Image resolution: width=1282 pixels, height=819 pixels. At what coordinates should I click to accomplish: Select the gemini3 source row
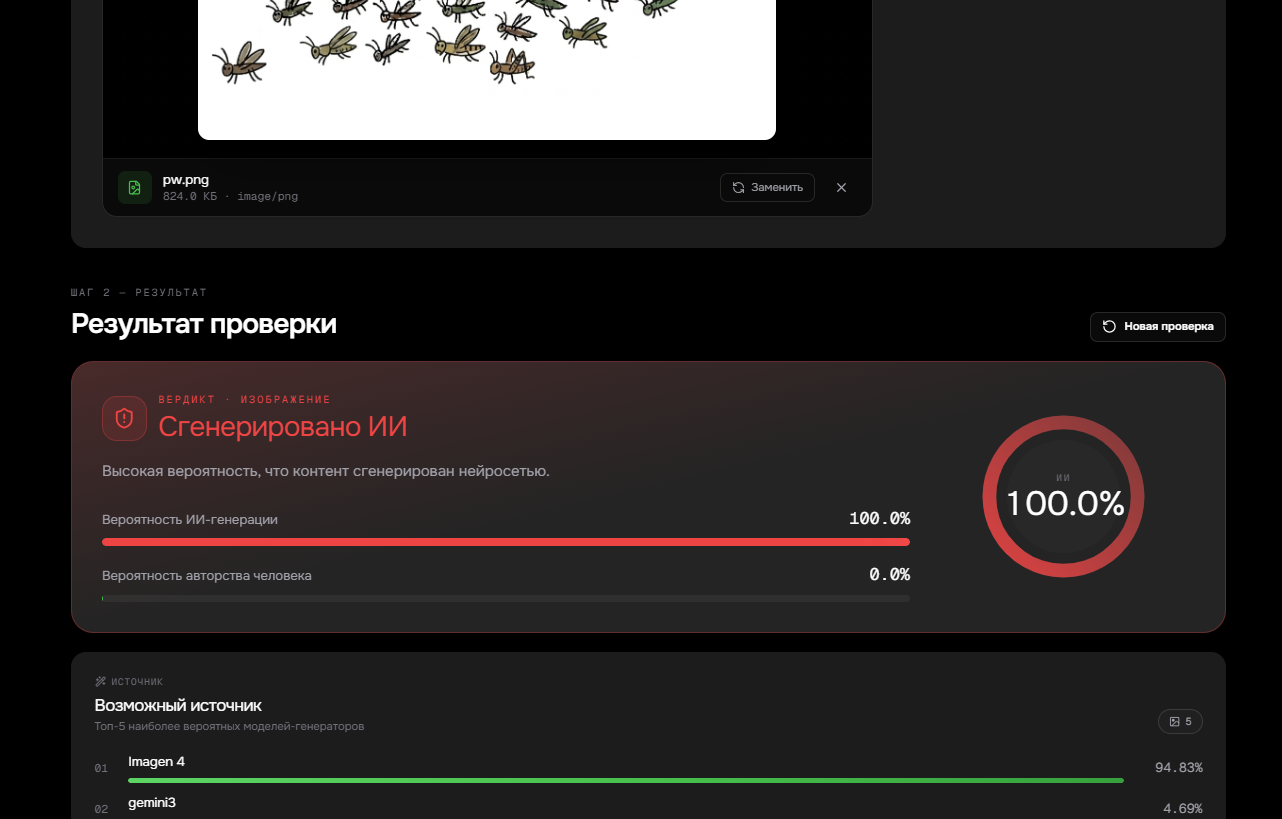(648, 808)
